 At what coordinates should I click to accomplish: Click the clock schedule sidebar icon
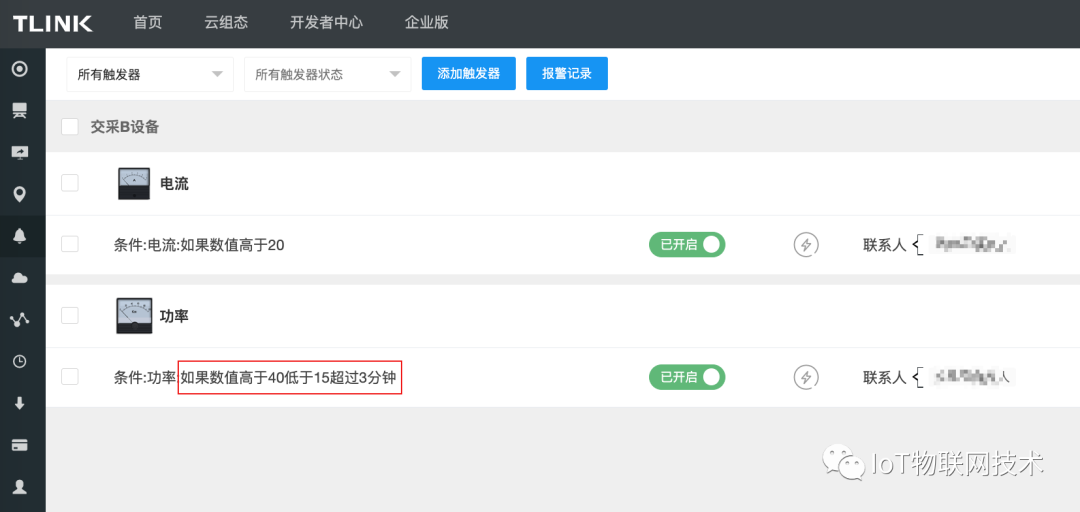pyautogui.click(x=19, y=361)
